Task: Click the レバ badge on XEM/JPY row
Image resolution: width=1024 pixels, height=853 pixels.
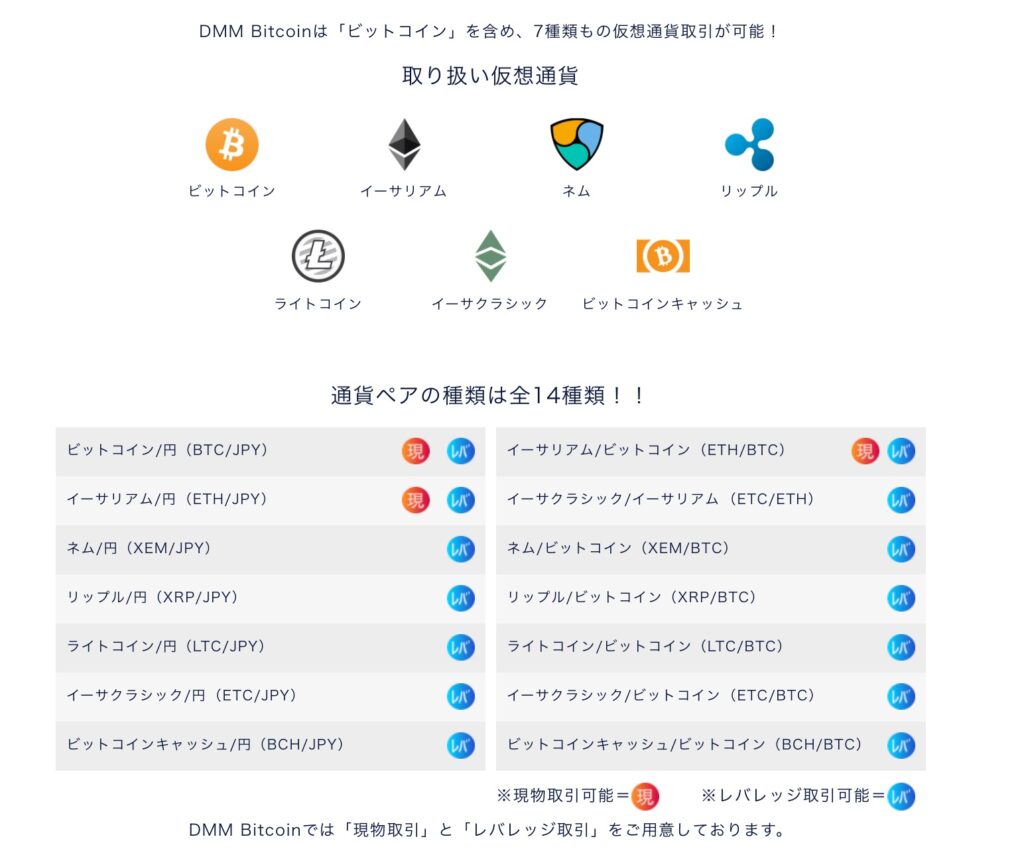Action: click(460, 549)
